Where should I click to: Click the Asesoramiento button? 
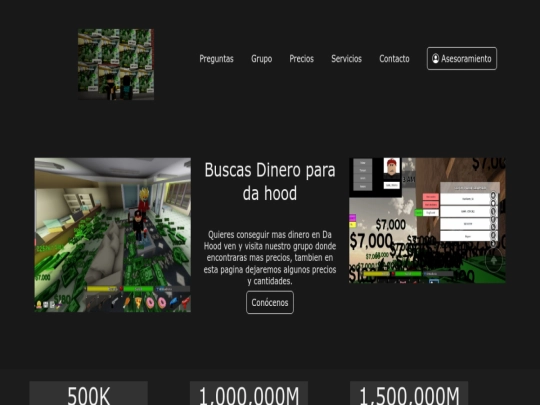click(x=462, y=59)
